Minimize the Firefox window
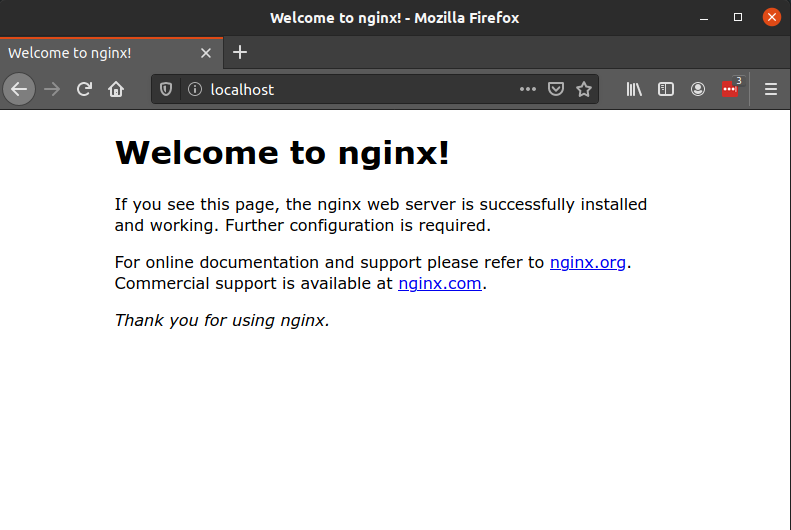Screen dimensions: 791x530 coord(704,18)
